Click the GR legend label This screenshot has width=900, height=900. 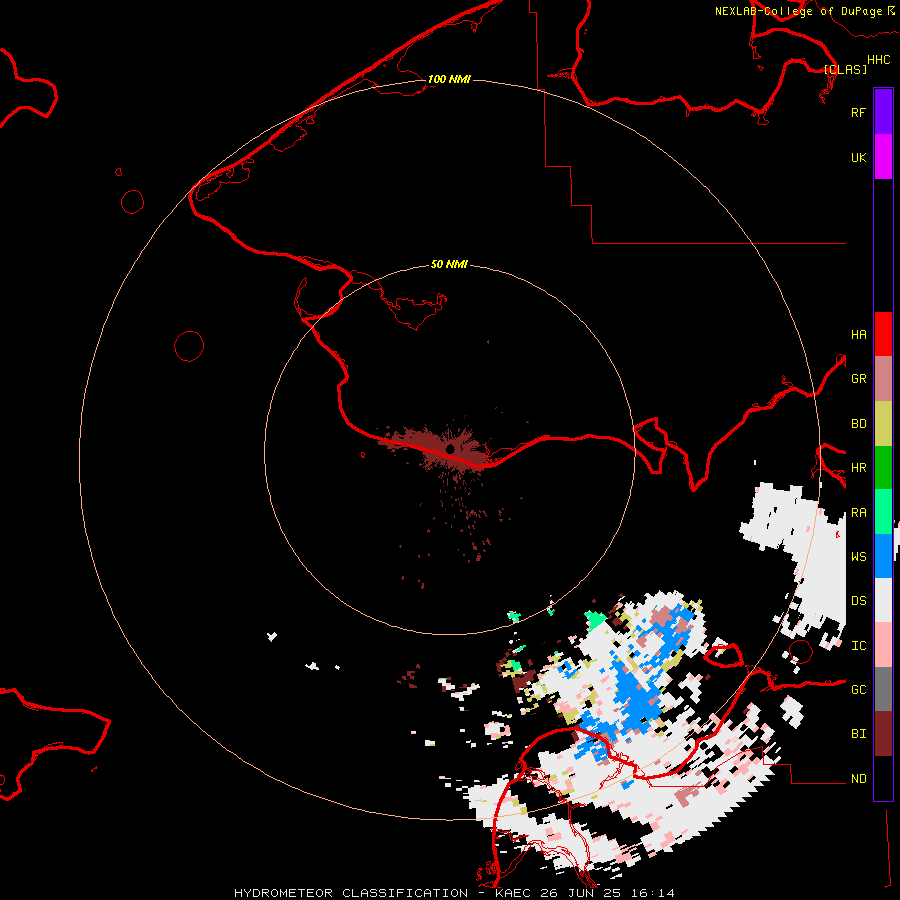(858, 379)
